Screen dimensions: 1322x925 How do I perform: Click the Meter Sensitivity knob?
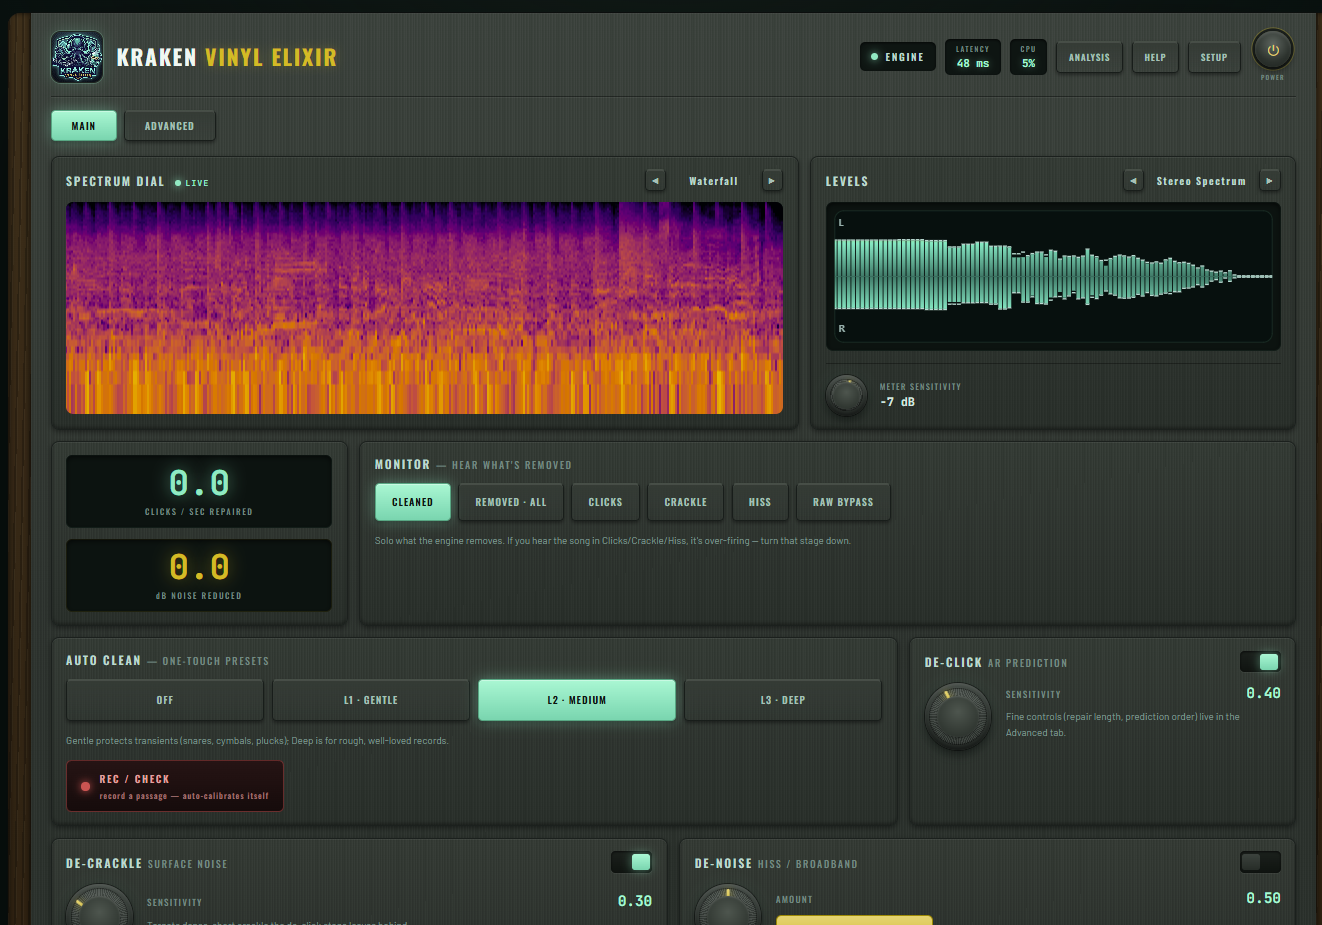click(x=847, y=395)
